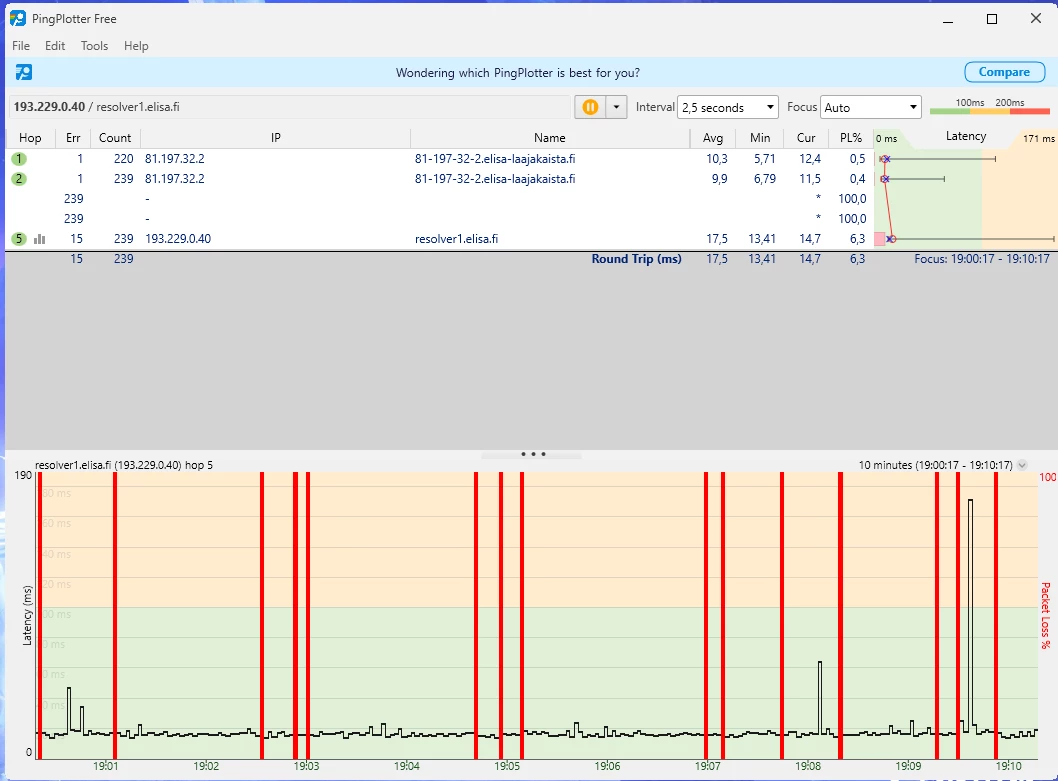Viewport: 1058px width, 781px height.
Task: Pause the trace with the orange button
Action: [x=590, y=107]
